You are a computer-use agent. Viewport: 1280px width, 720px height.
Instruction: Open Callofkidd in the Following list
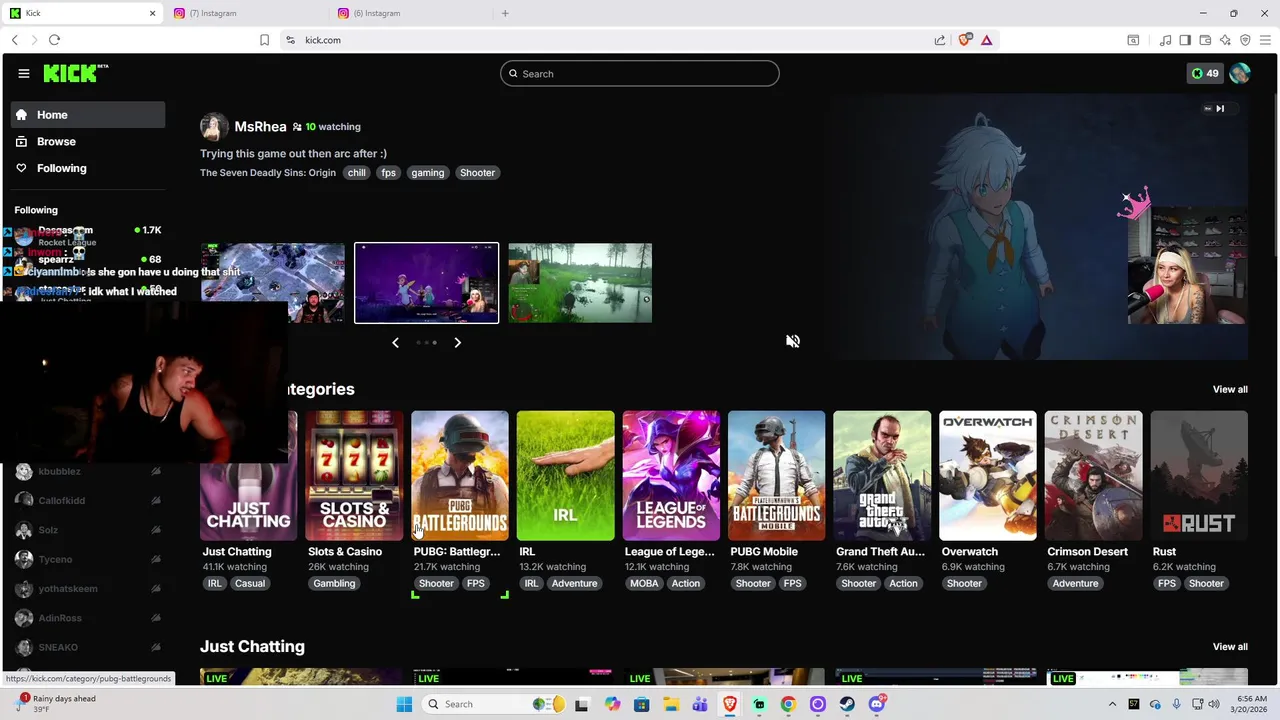88,501
